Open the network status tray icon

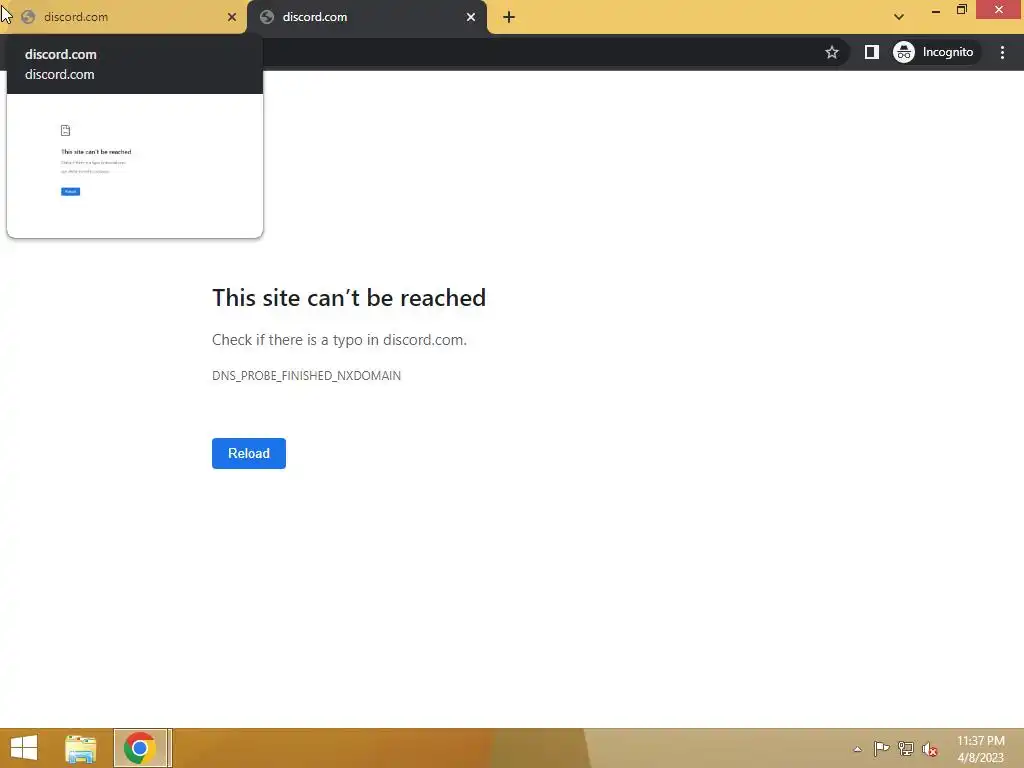click(906, 749)
